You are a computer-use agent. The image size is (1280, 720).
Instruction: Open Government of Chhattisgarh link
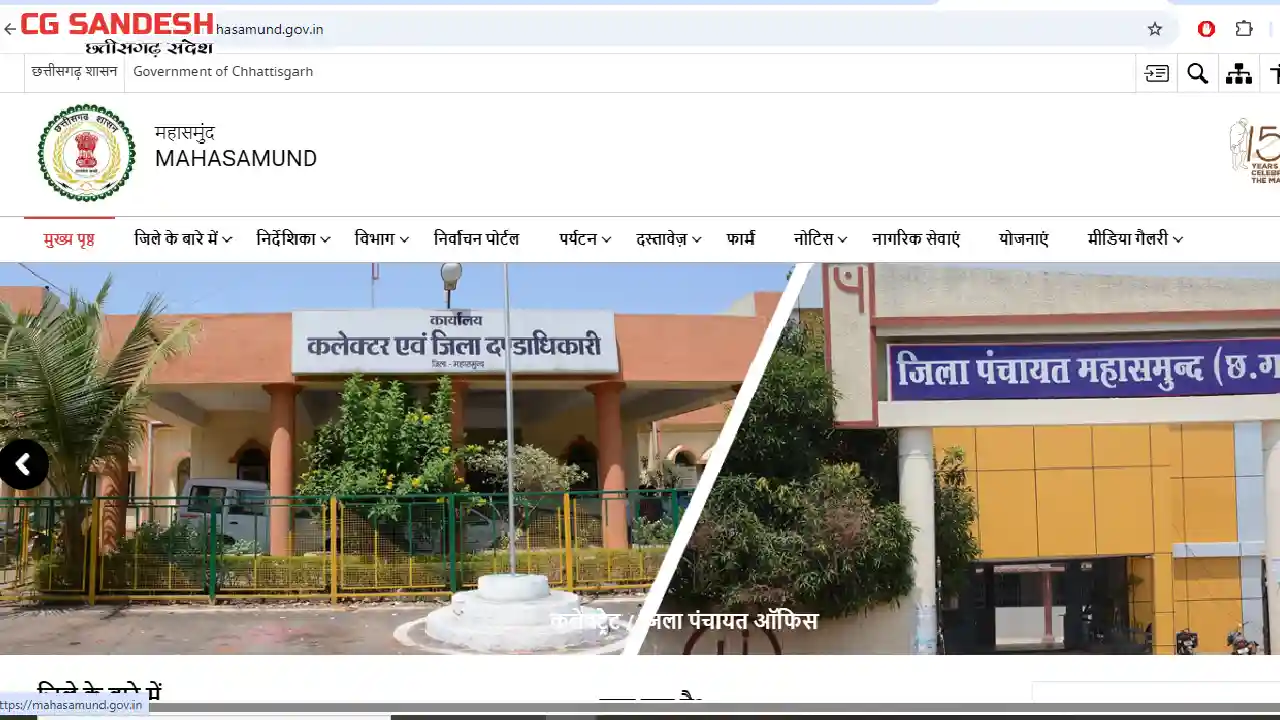pos(223,72)
